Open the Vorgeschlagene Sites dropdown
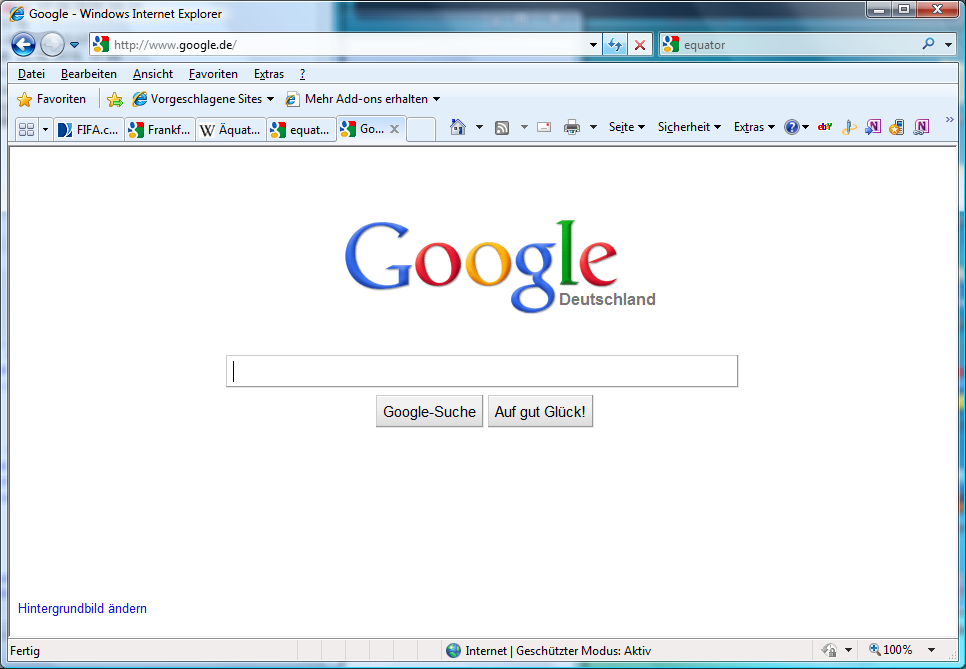 (x=203, y=99)
